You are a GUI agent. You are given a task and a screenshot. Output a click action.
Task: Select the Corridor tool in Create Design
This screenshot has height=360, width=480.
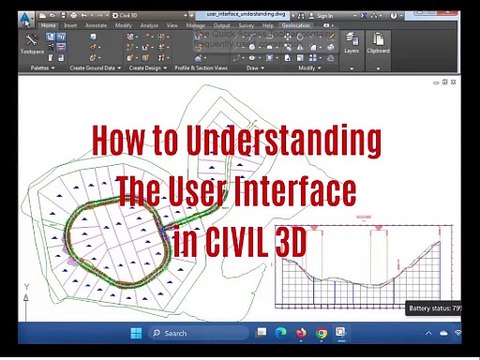[145, 58]
